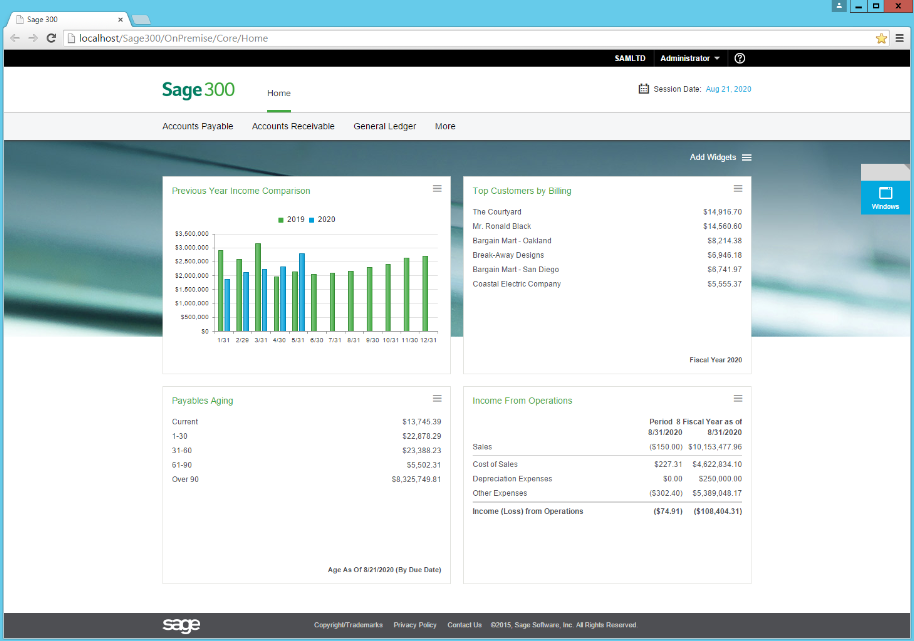
Task: Open the General Ledger menu
Action: [x=384, y=126]
